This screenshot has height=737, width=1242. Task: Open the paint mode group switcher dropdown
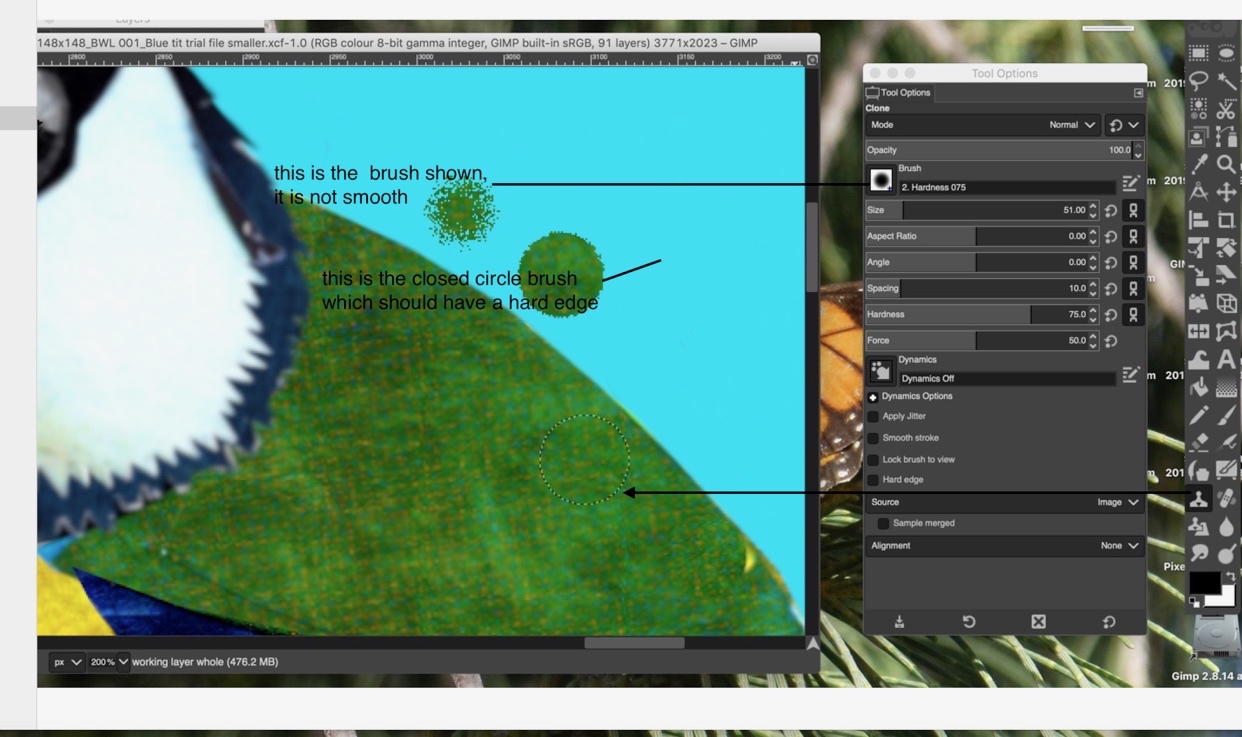[x=1124, y=125]
